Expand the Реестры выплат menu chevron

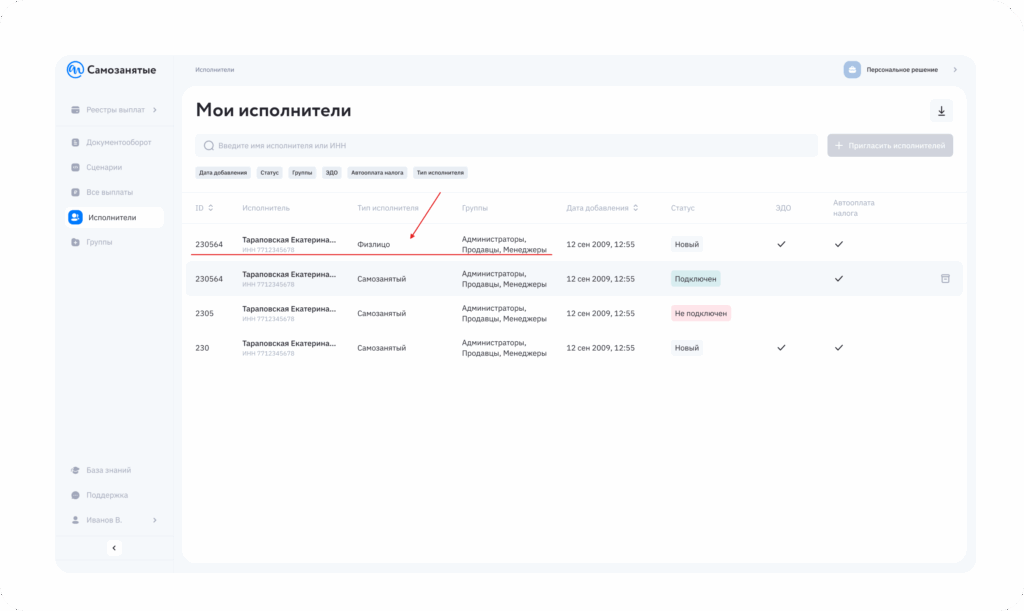tap(154, 109)
